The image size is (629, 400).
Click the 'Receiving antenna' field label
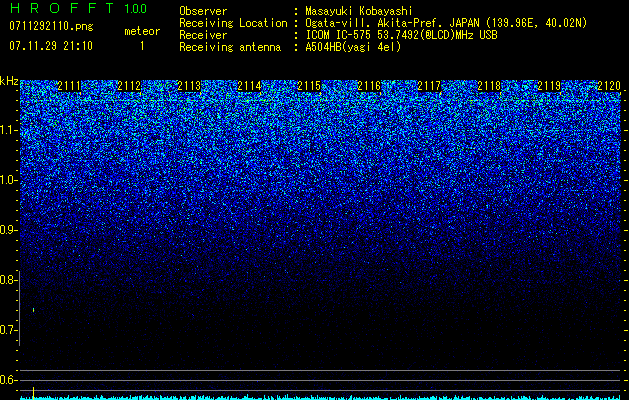pyautogui.click(x=230, y=47)
